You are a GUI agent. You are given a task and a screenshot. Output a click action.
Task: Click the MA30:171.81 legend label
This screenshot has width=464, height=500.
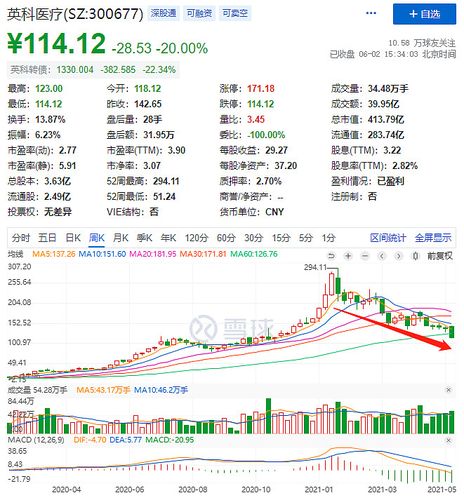[x=203, y=254]
